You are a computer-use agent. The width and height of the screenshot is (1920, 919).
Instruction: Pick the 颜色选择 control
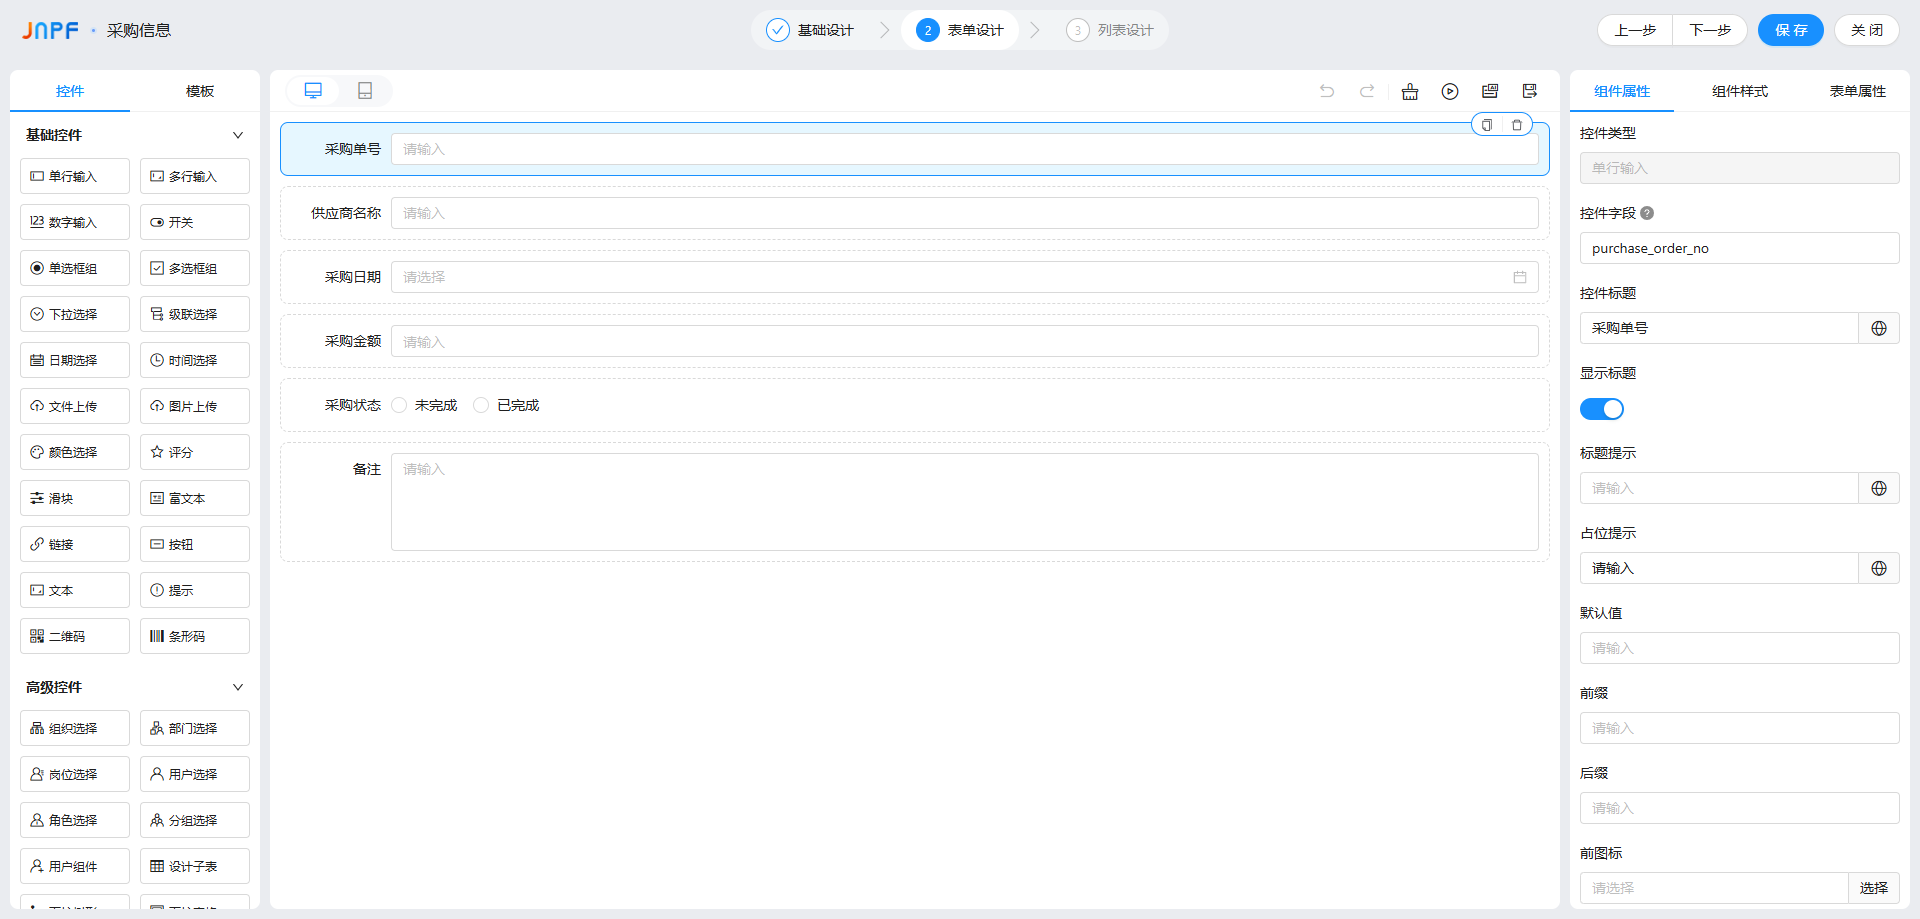point(75,452)
